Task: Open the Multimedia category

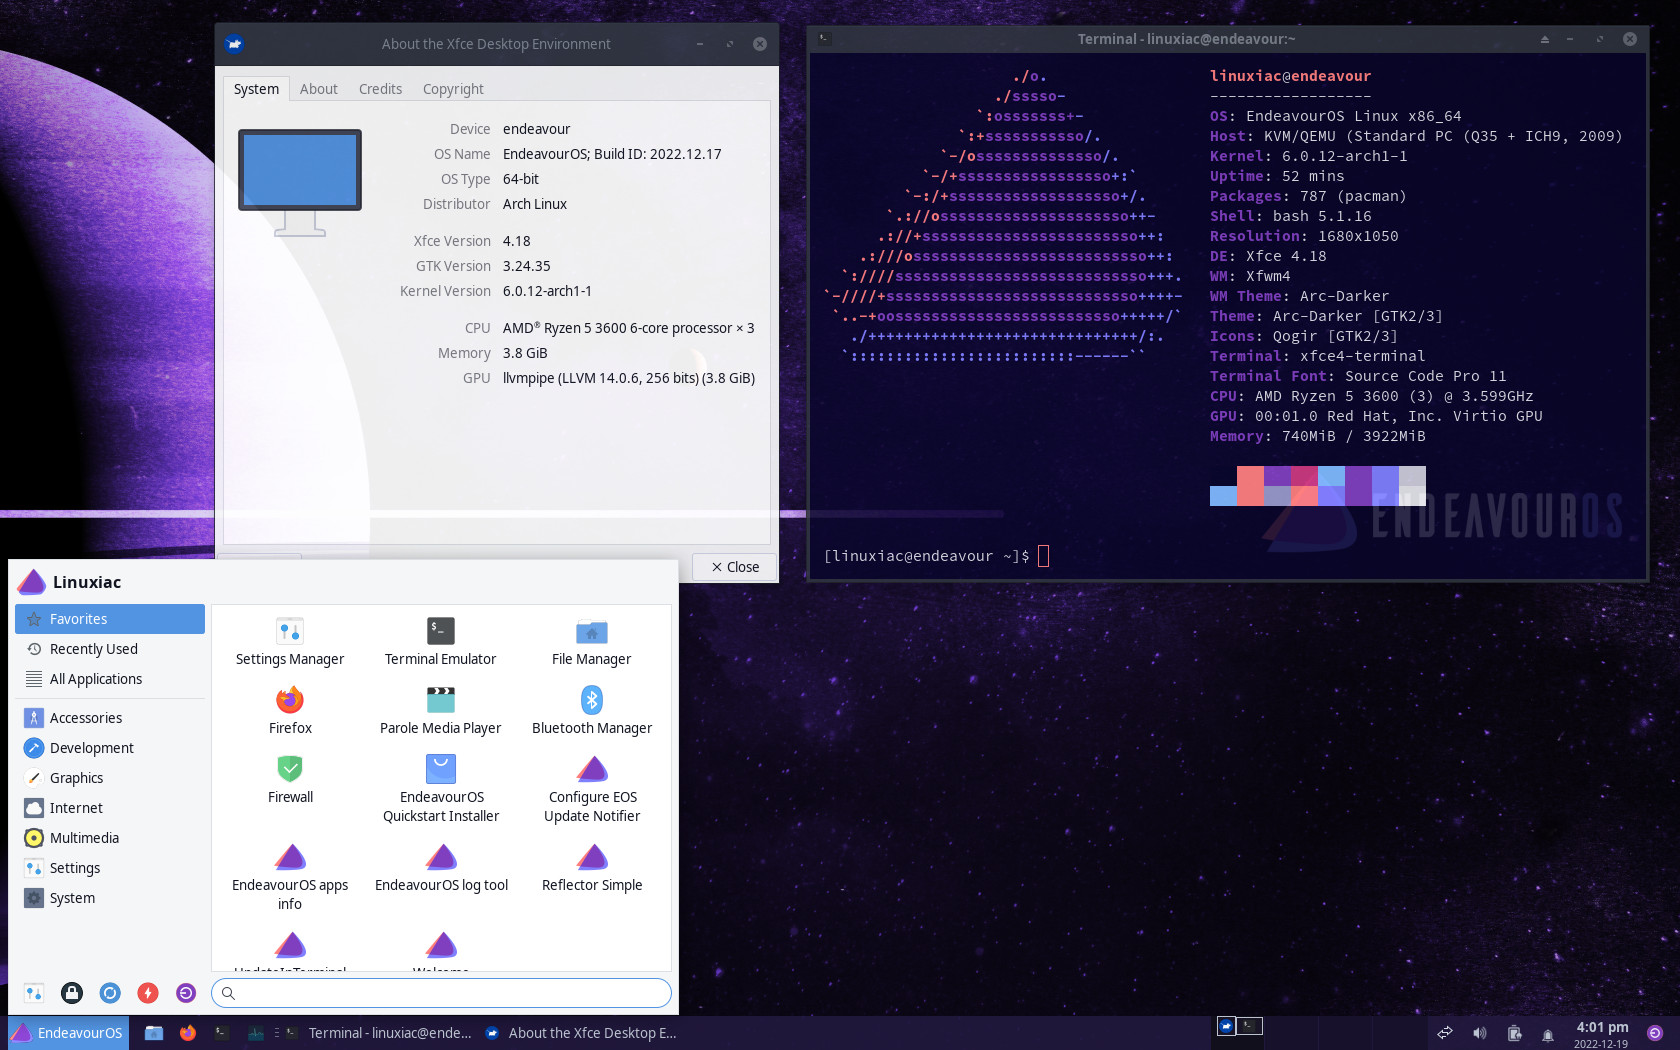Action: tap(110, 838)
